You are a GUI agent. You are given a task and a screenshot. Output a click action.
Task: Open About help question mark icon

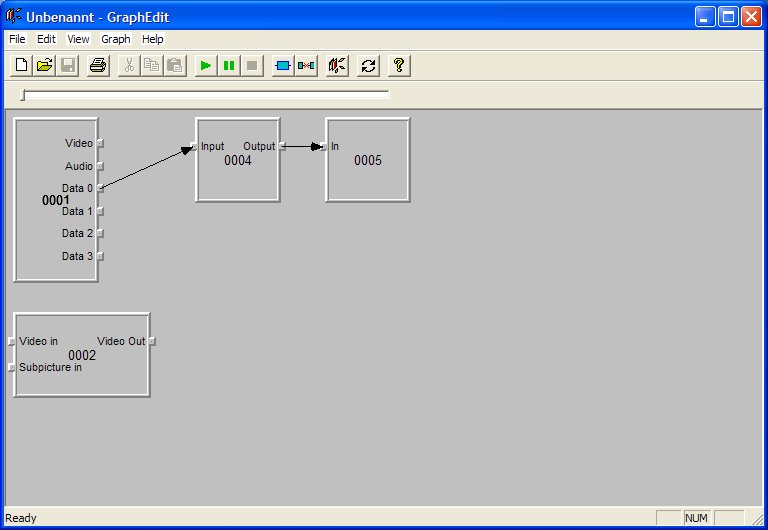399,65
